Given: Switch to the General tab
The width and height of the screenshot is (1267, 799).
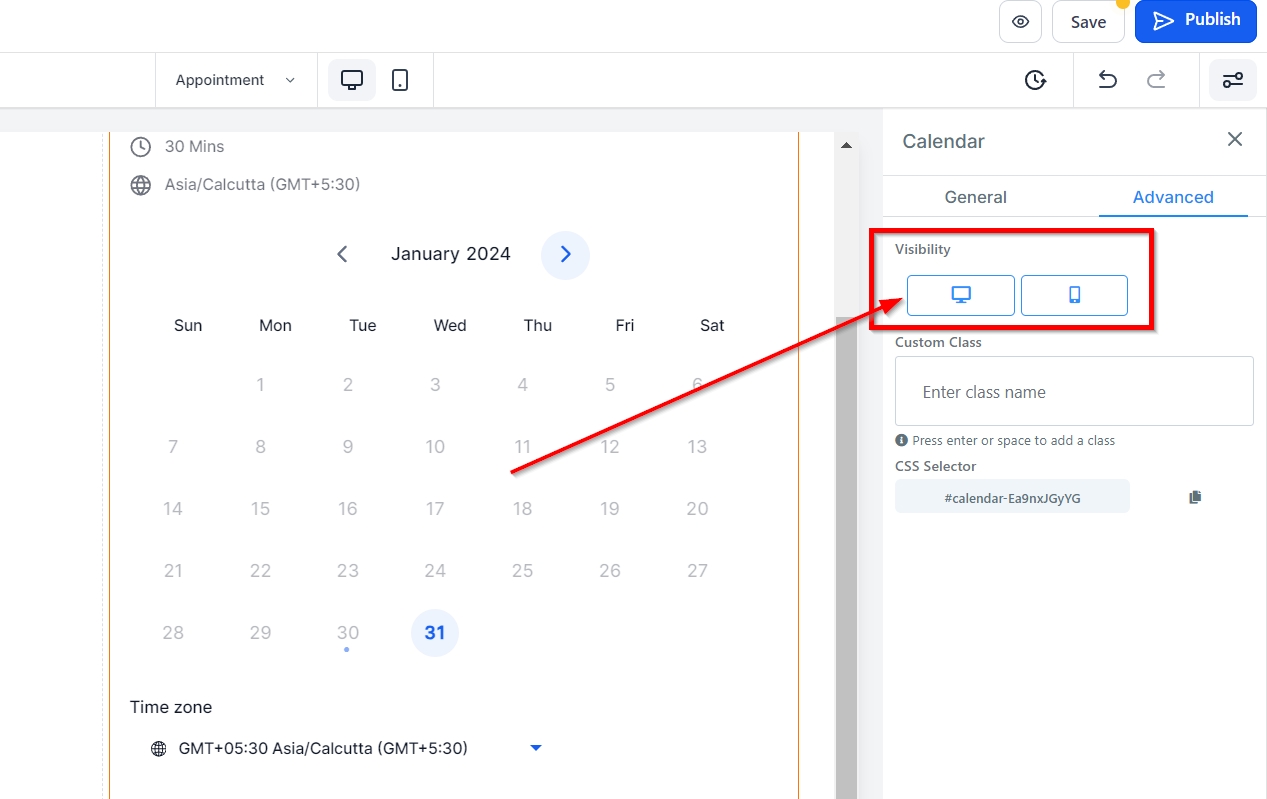Looking at the screenshot, I should click(x=975, y=197).
